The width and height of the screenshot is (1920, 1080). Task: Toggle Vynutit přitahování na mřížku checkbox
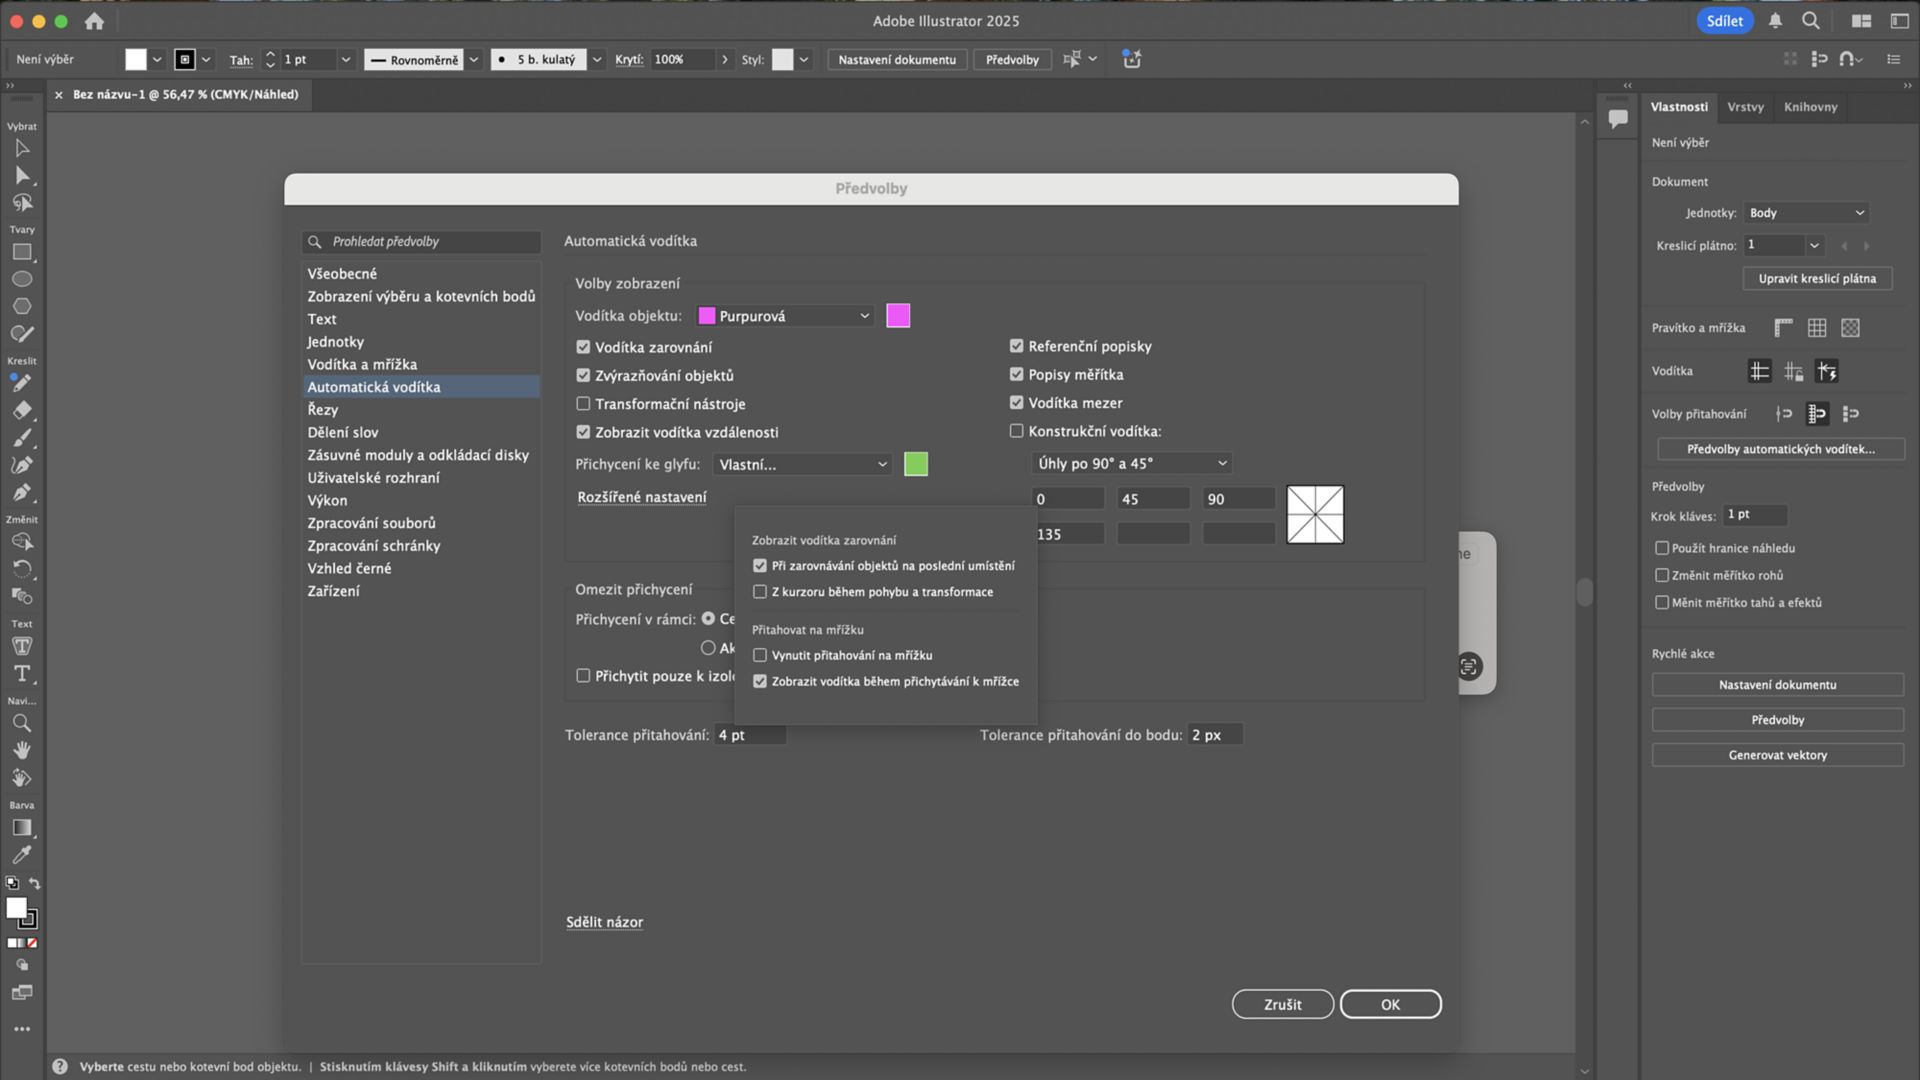pyautogui.click(x=760, y=656)
